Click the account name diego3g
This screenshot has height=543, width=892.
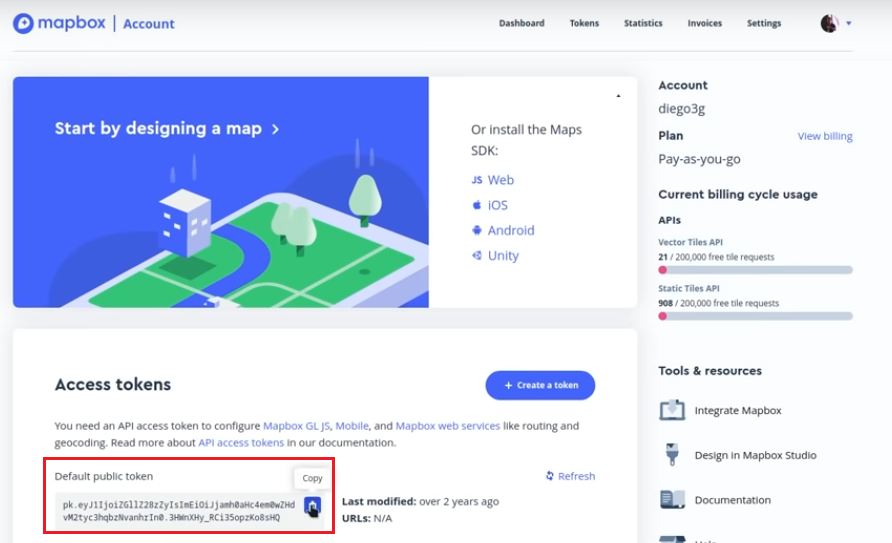tap(682, 109)
